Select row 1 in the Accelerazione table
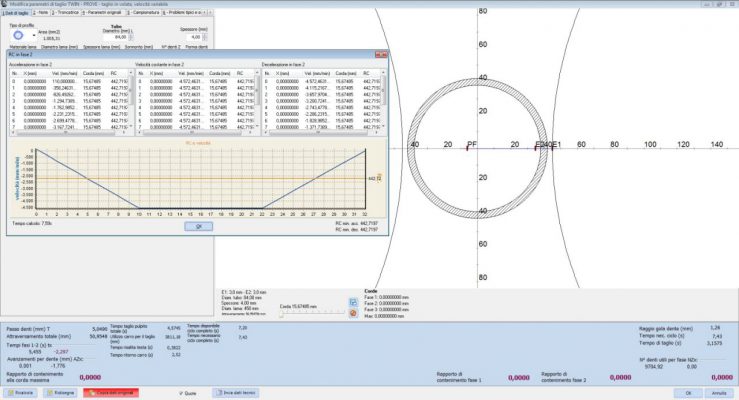Image resolution: width=739 pixels, height=400 pixels. (x=69, y=88)
